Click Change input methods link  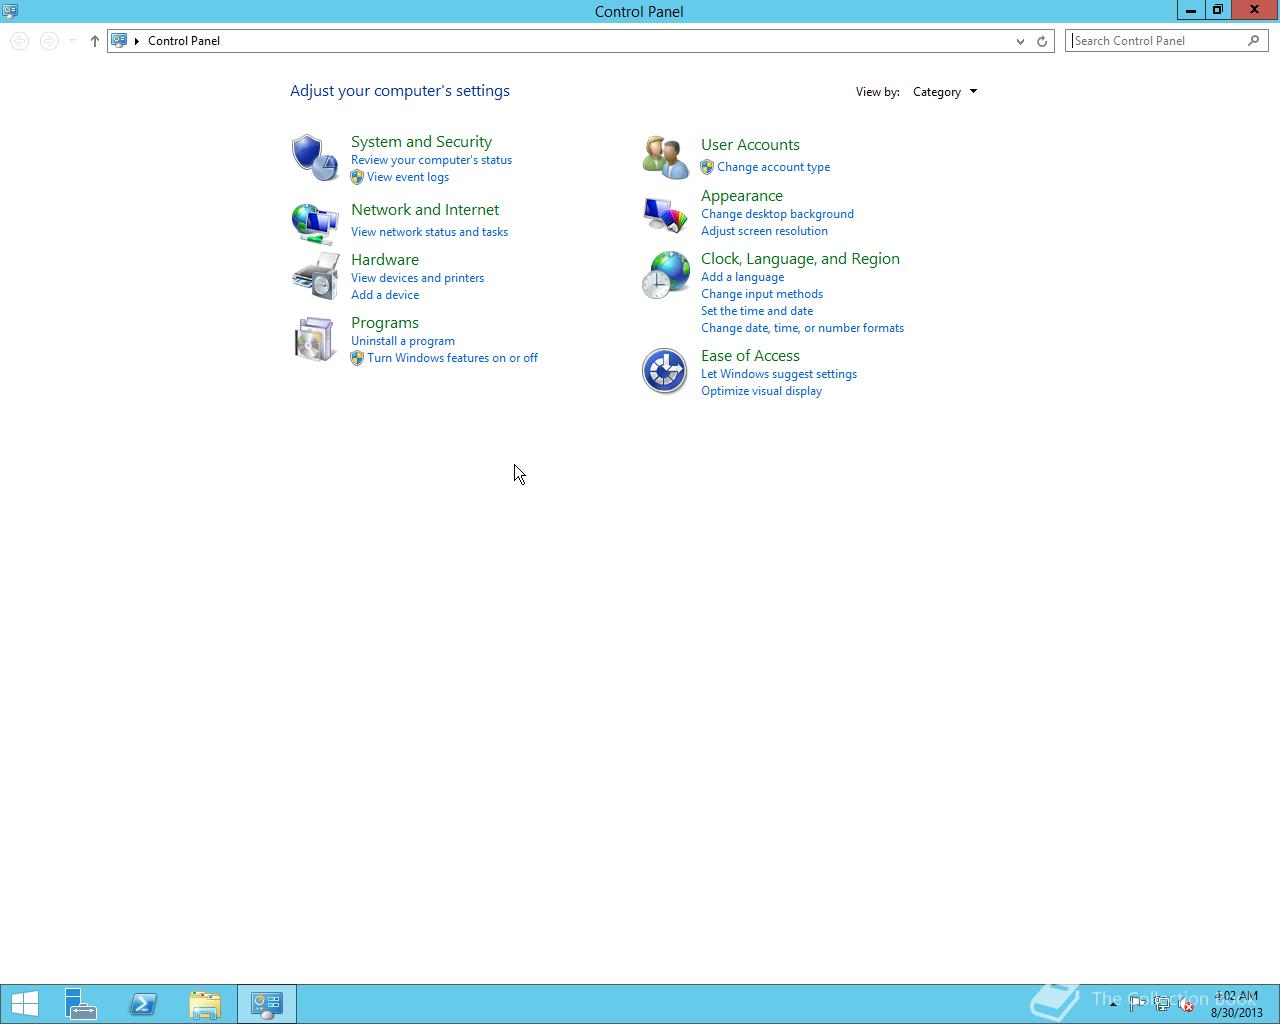[x=762, y=294]
